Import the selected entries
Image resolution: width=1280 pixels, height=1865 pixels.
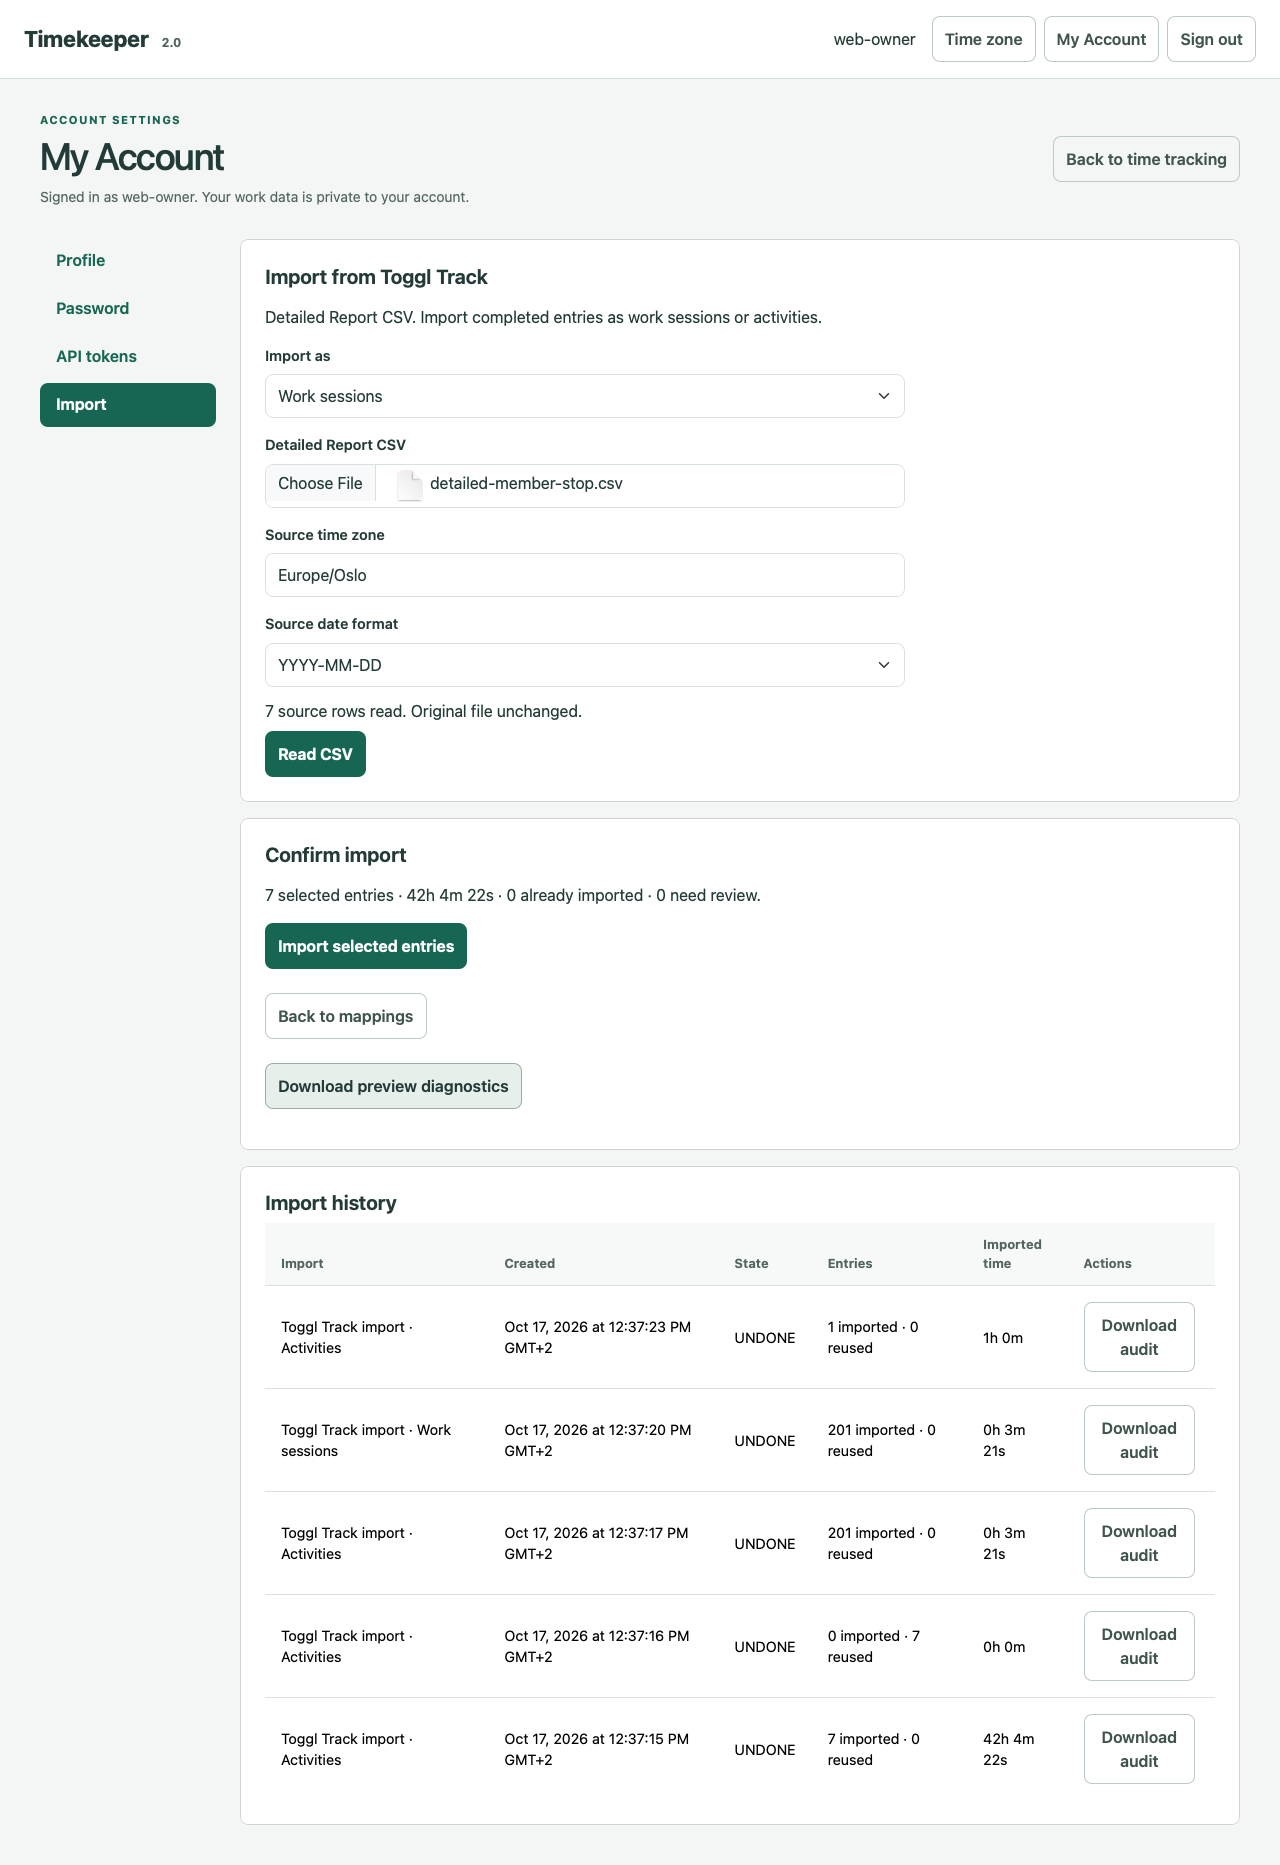click(366, 946)
